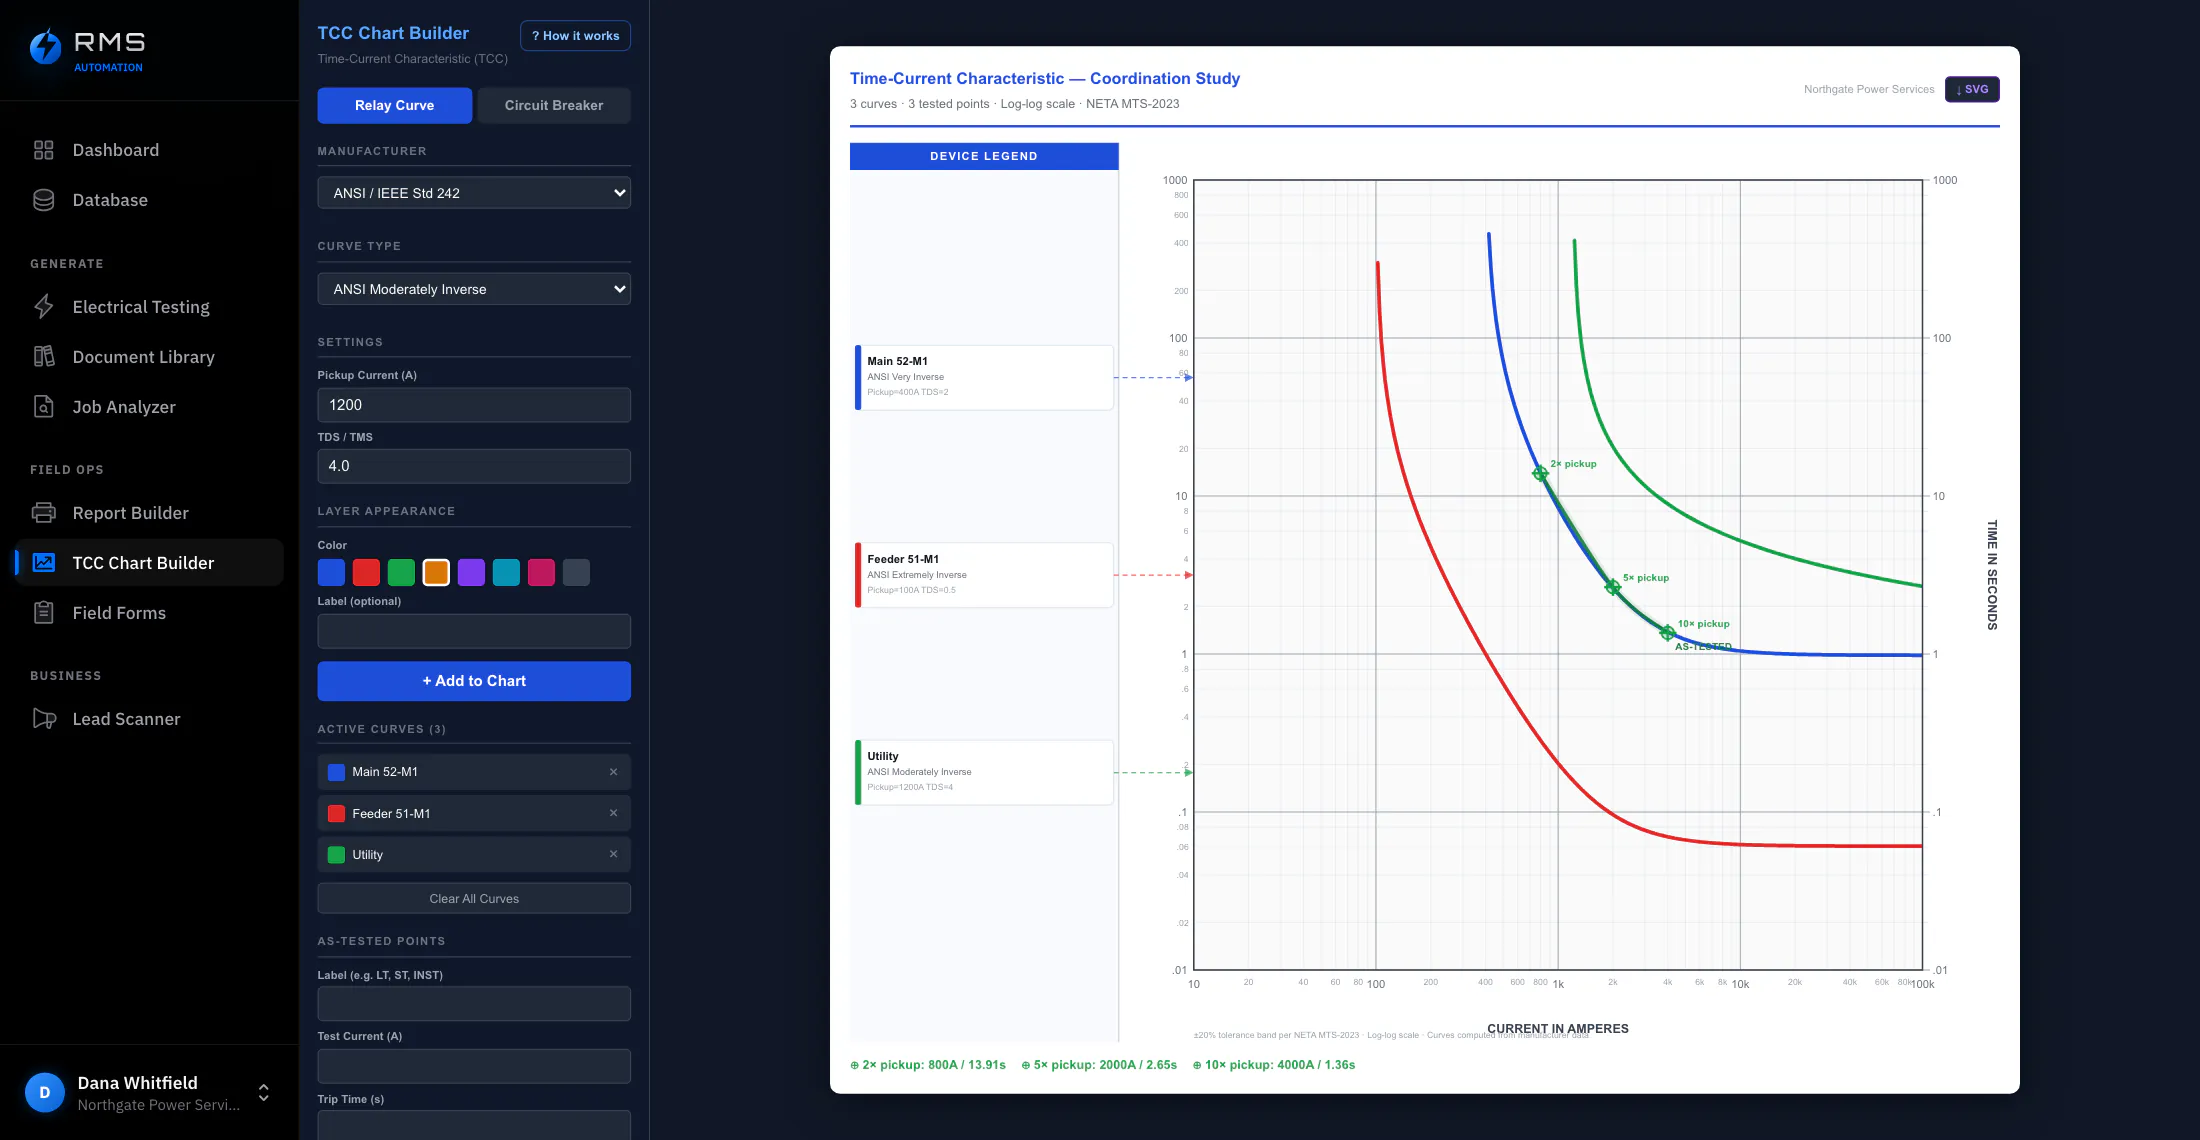Click the Pickup Current input field
The width and height of the screenshot is (2200, 1140).
pyautogui.click(x=474, y=405)
